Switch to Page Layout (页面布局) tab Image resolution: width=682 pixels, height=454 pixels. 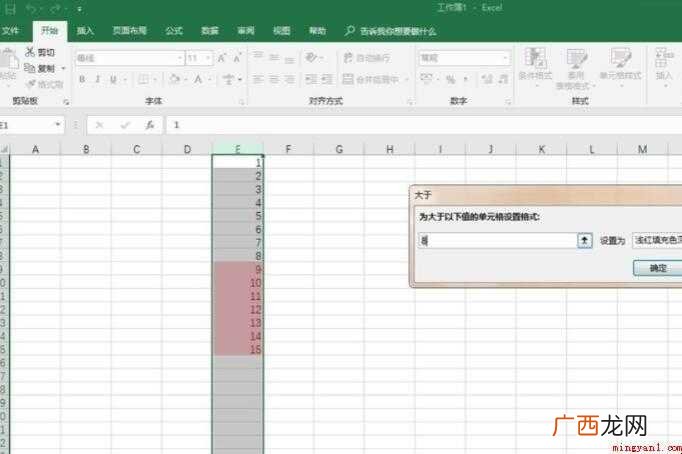click(130, 30)
